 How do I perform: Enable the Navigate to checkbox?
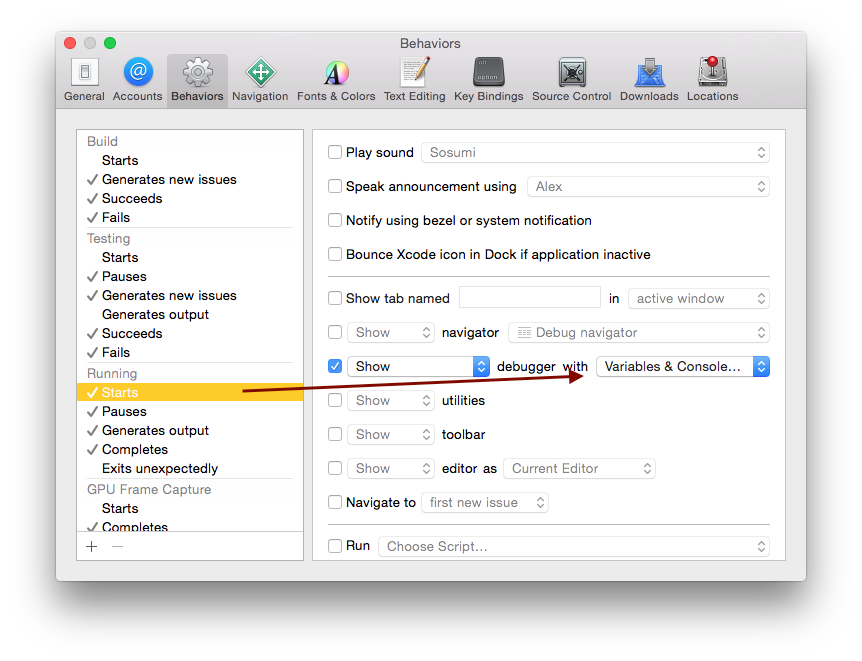(335, 502)
